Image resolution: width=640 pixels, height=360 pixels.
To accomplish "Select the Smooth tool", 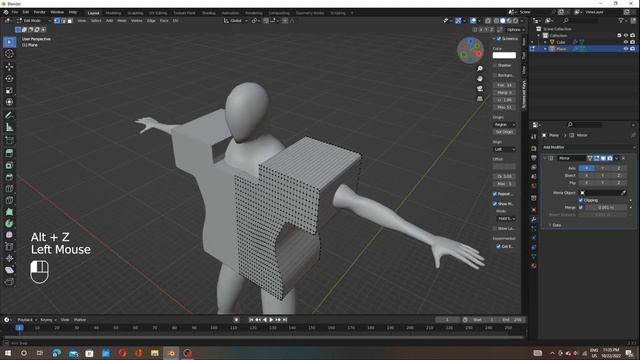I will [x=9, y=235].
